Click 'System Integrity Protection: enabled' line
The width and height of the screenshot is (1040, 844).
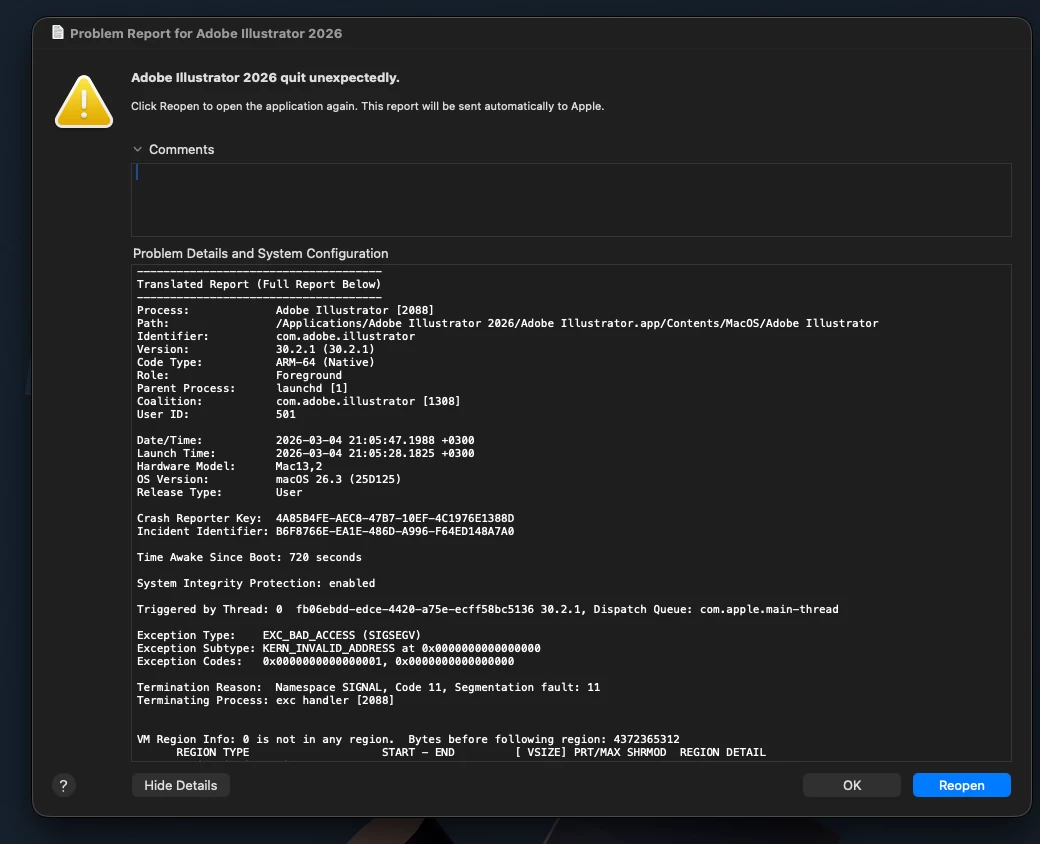click(x=256, y=583)
